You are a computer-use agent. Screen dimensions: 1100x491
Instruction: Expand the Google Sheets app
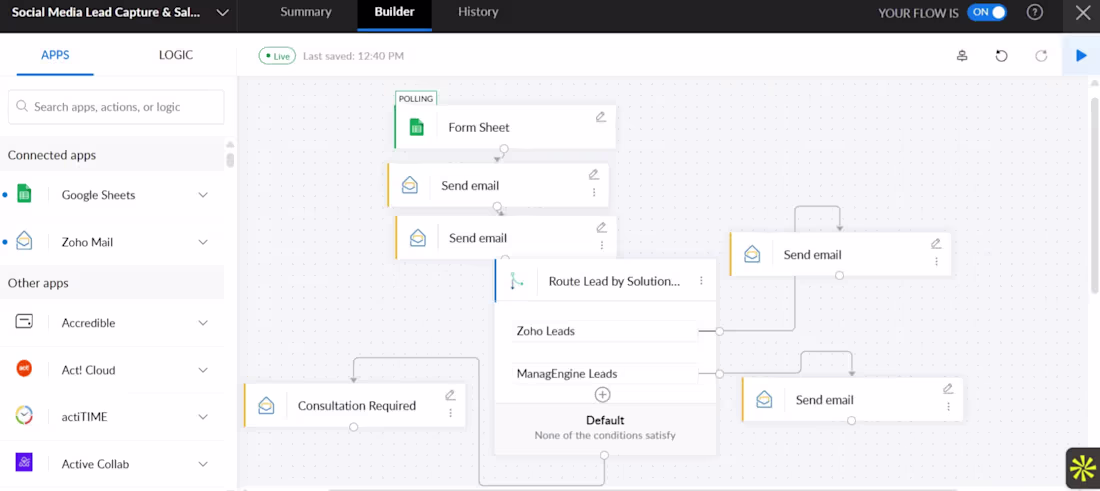pyautogui.click(x=203, y=195)
